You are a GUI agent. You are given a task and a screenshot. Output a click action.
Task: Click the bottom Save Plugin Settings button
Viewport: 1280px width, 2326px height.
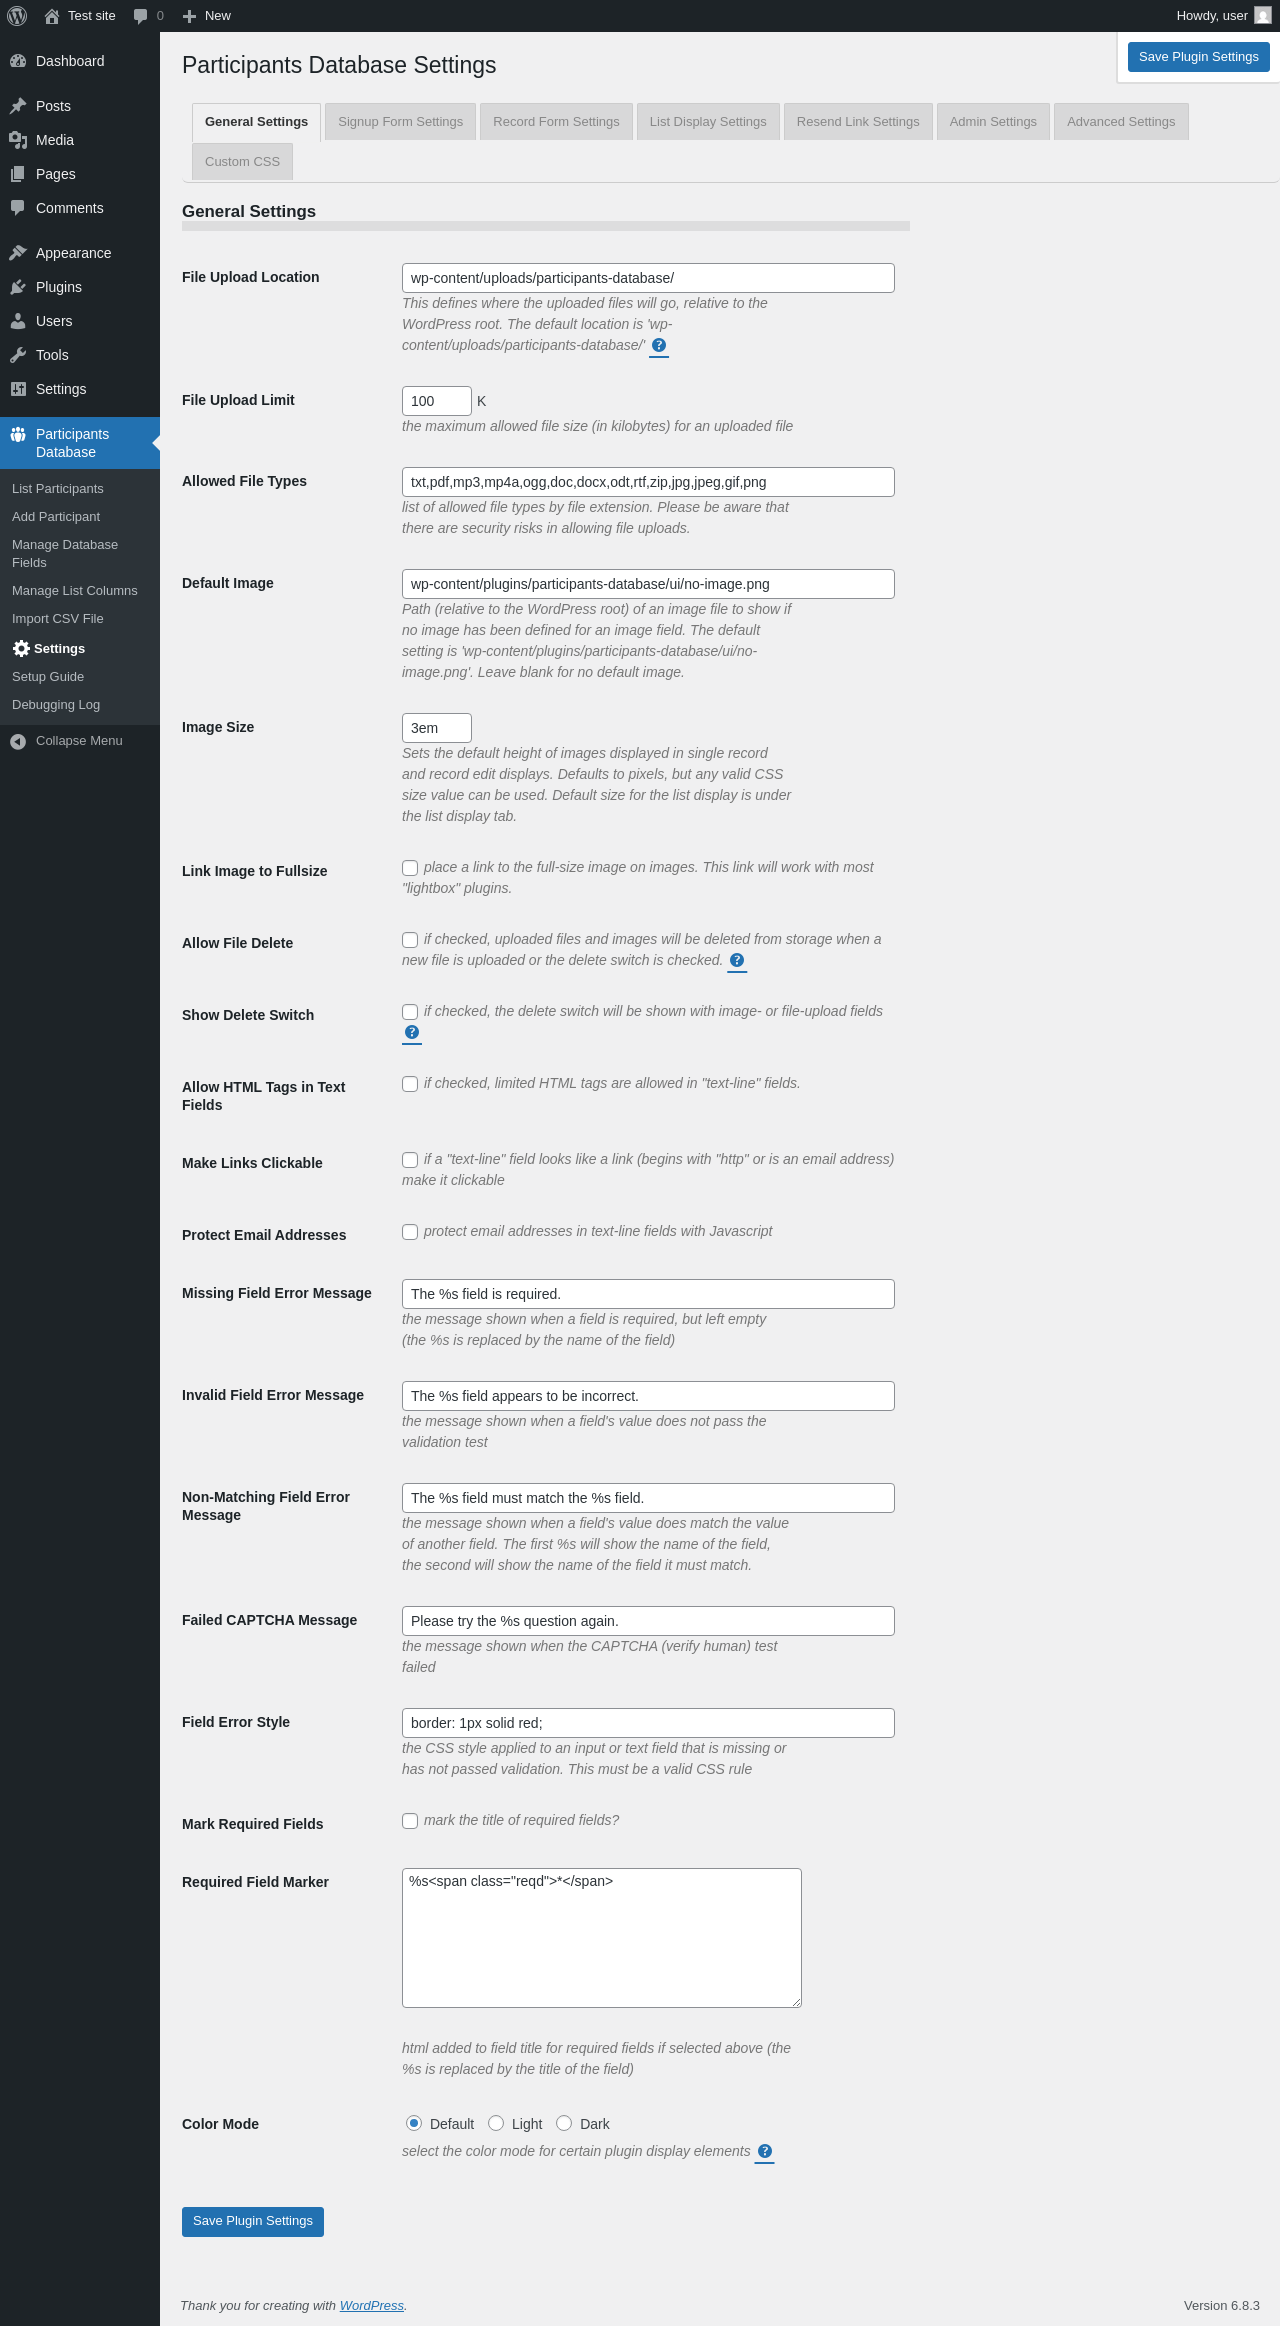tap(253, 2221)
